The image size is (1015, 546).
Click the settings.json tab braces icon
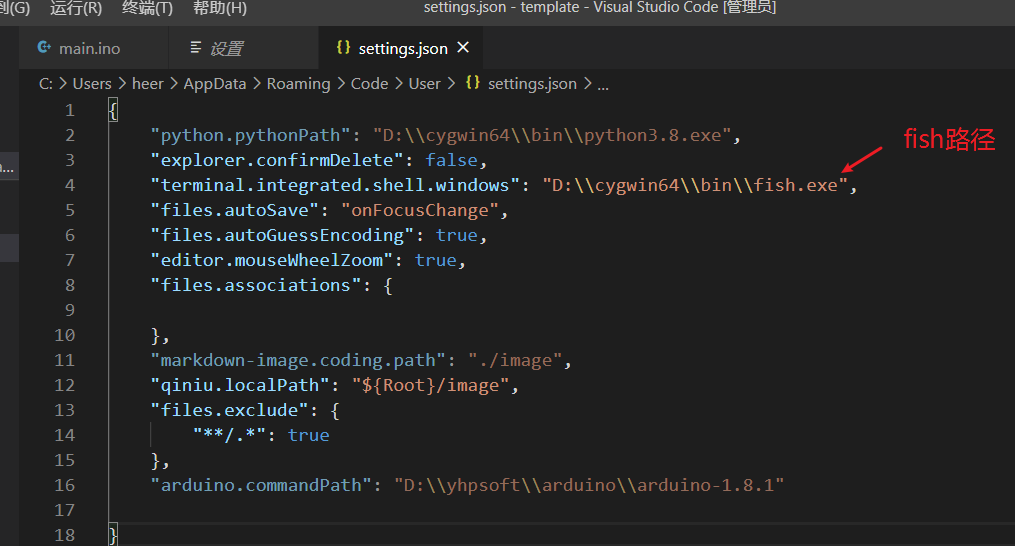tap(343, 47)
